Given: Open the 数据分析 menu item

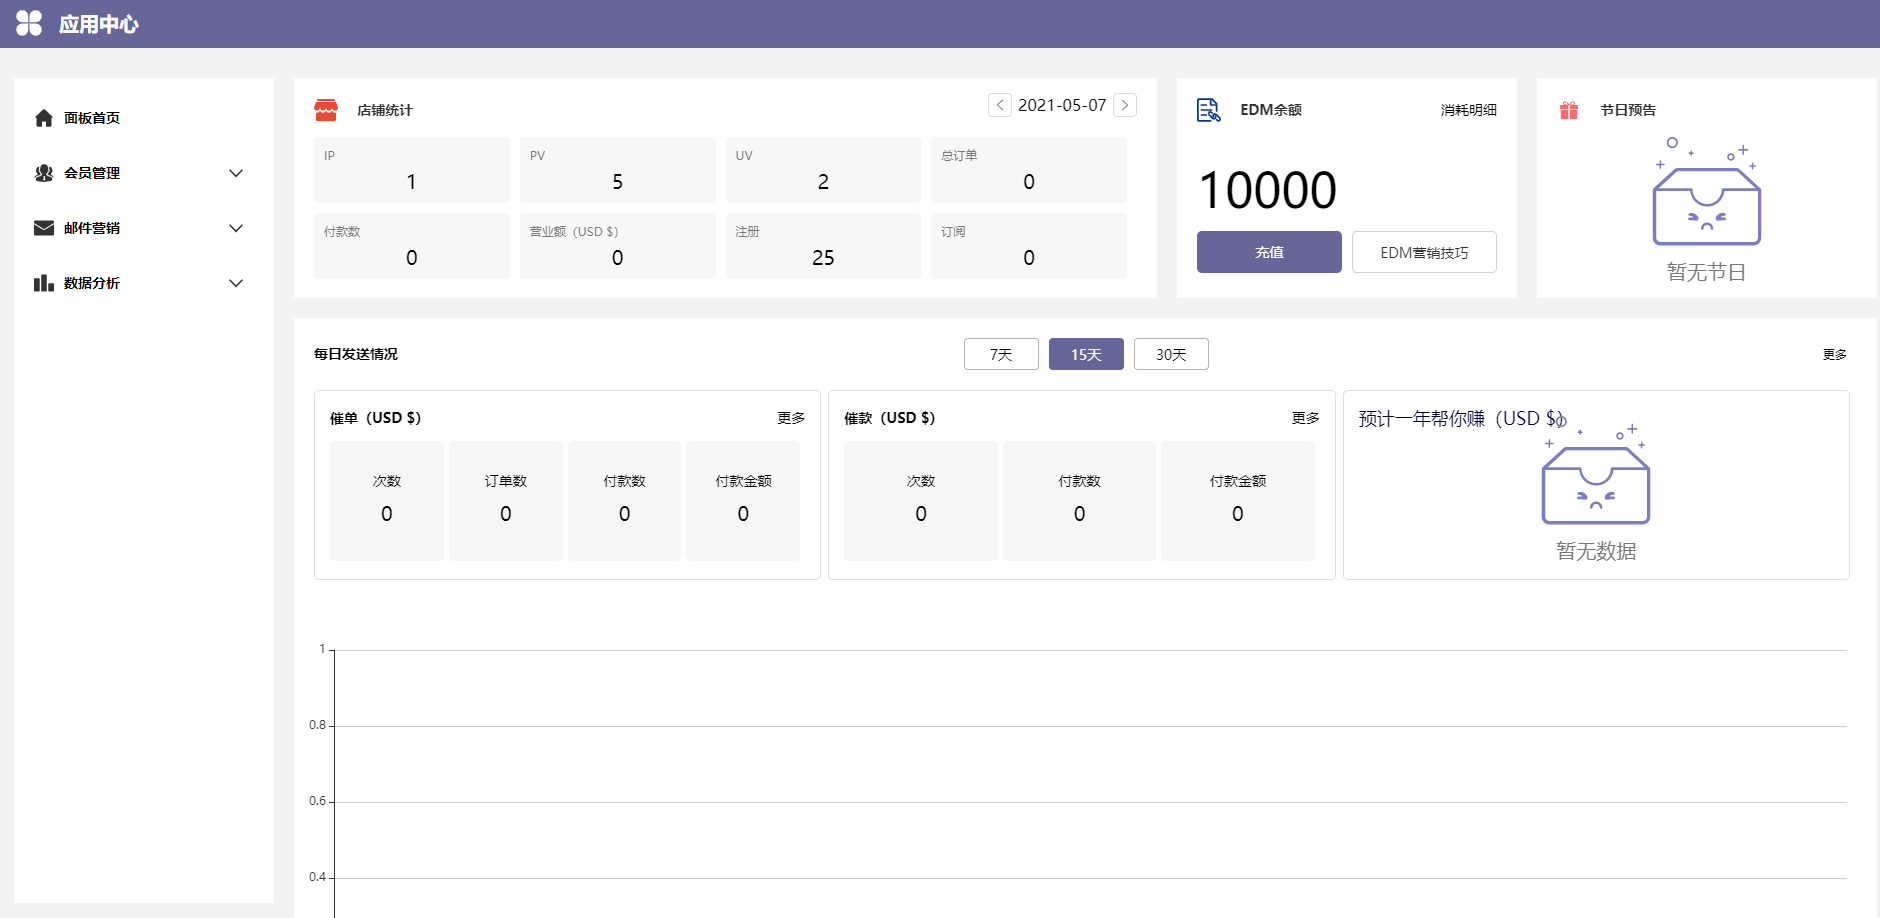Looking at the screenshot, I should (144, 283).
